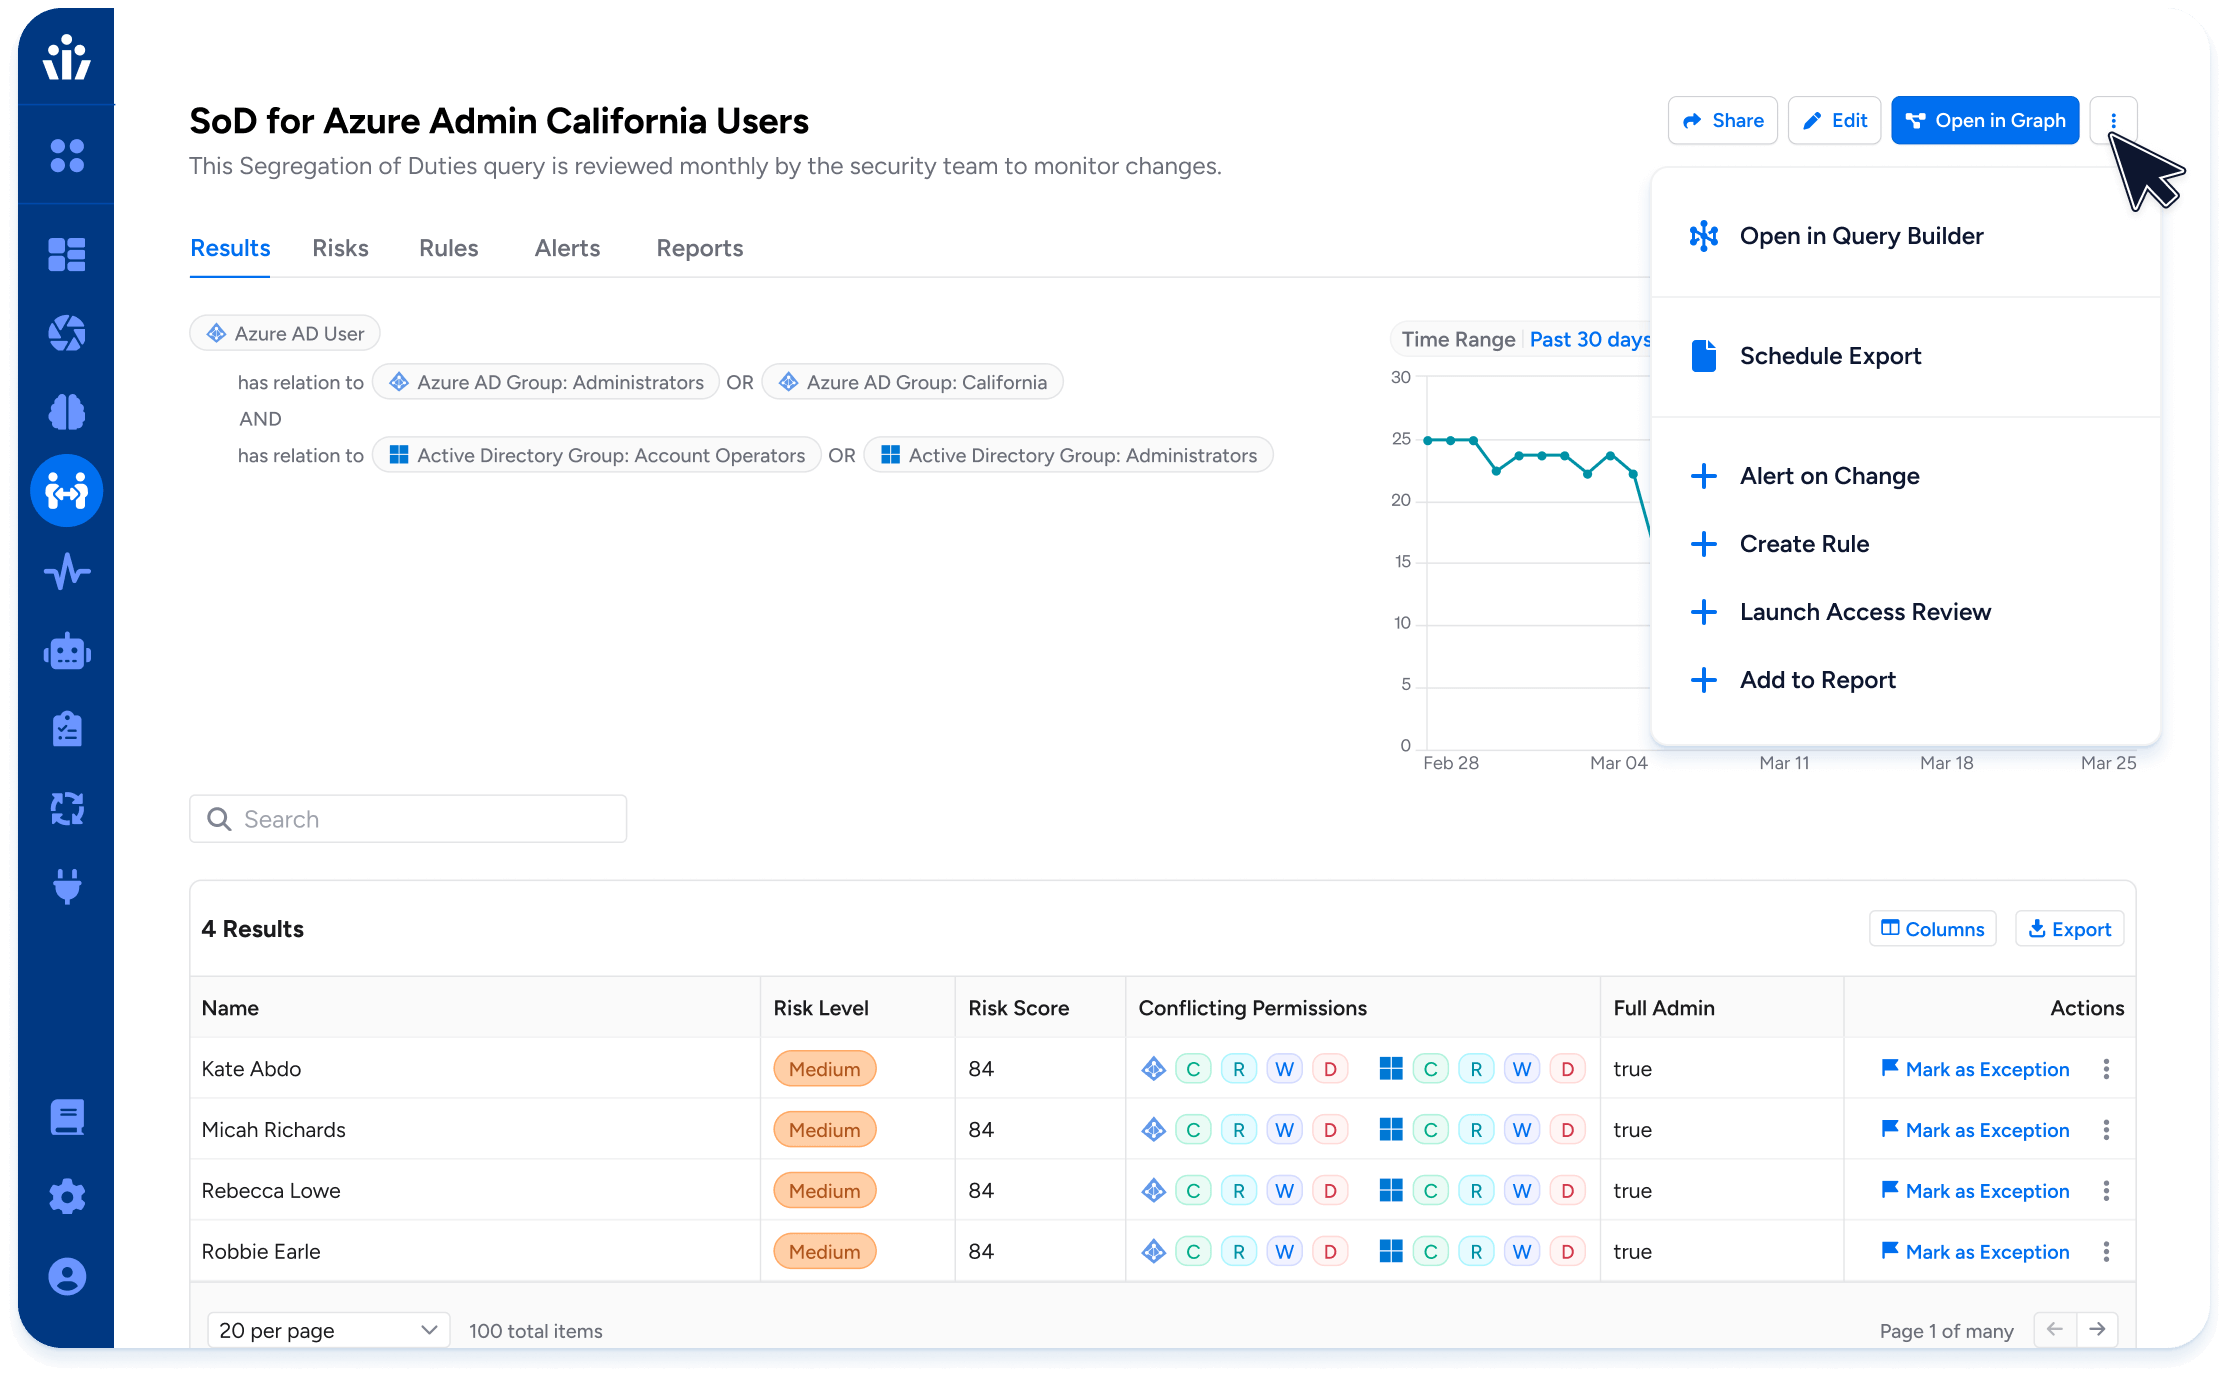This screenshot has width=2228, height=1377.
Task: Open the clipboard checklist sidebar icon
Action: tap(66, 729)
